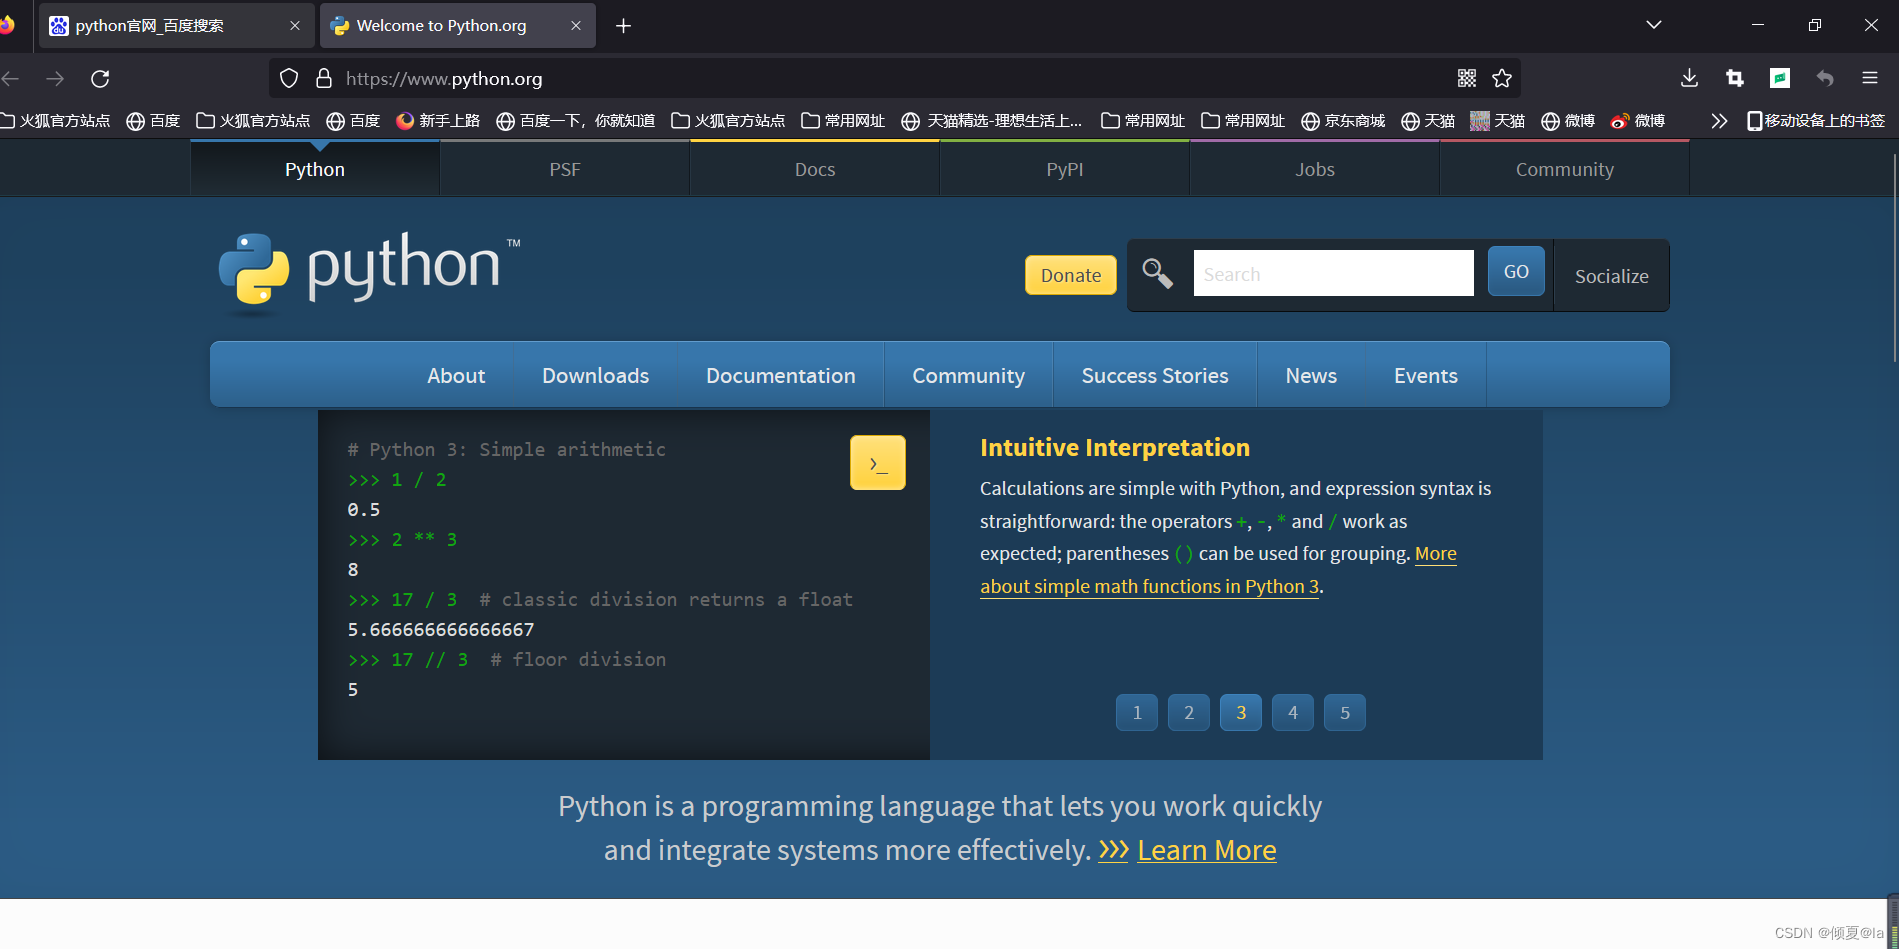This screenshot has height=949, width=1899.
Task: Open the first 火狐官方站点 bookmark folder
Action: 55,121
